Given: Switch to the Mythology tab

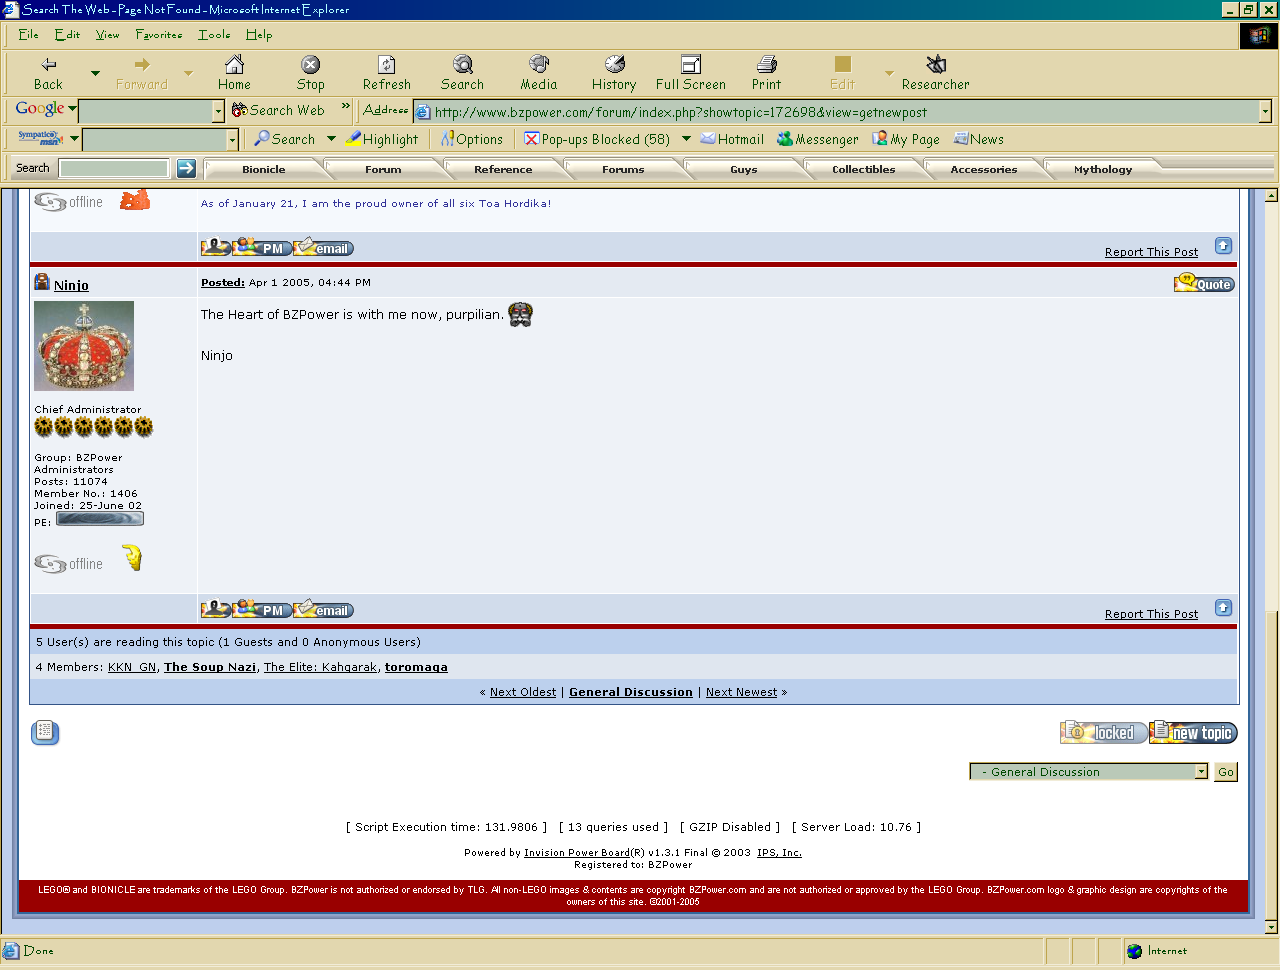Looking at the screenshot, I should (x=1103, y=169).
